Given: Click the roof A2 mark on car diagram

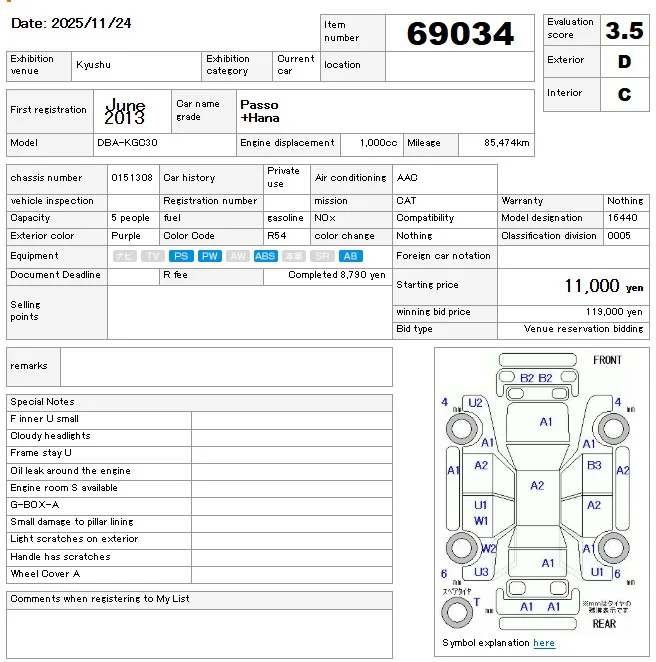Looking at the screenshot, I should pos(537,486).
